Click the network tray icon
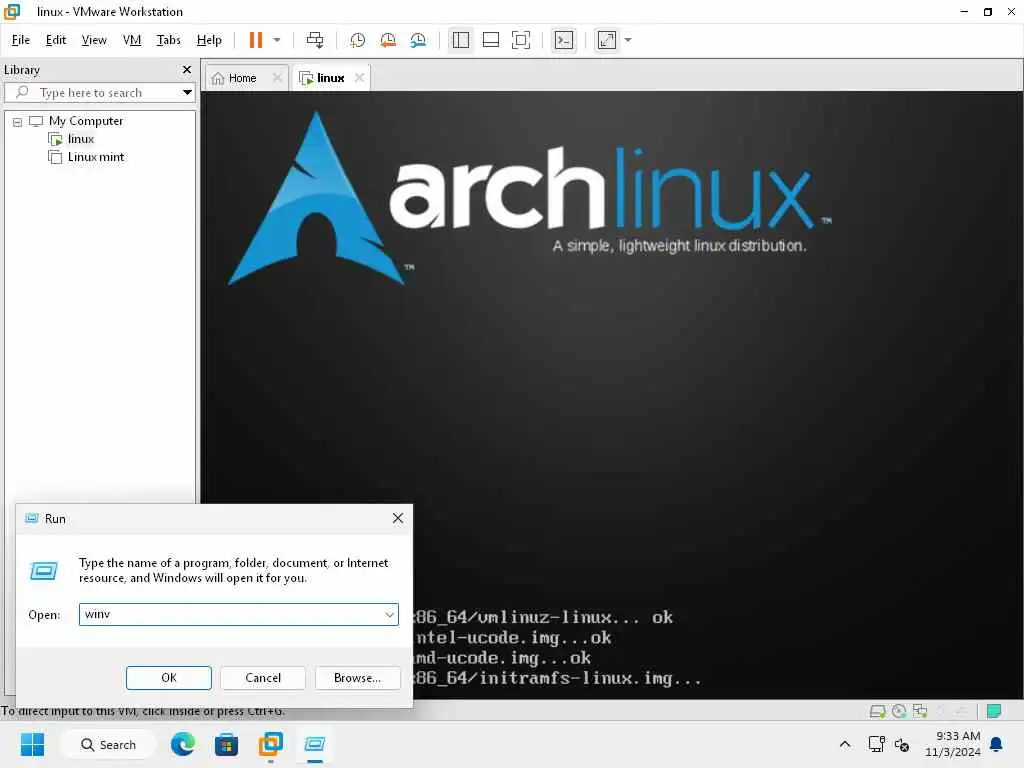The image size is (1024, 768). coord(876,744)
